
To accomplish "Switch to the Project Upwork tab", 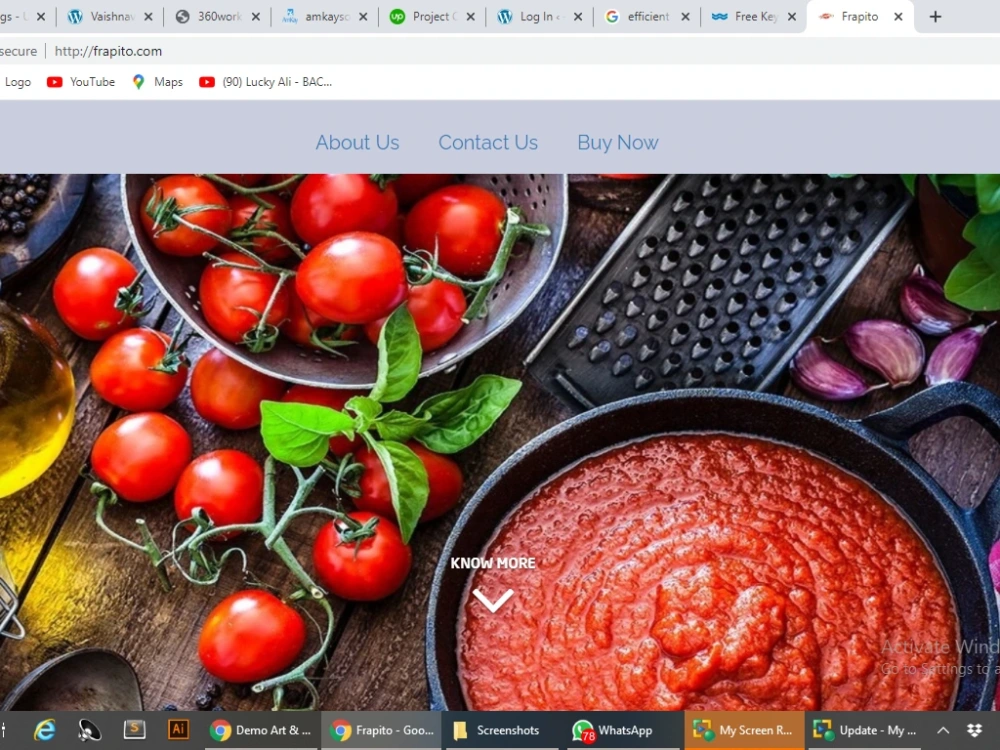I will (431, 17).
